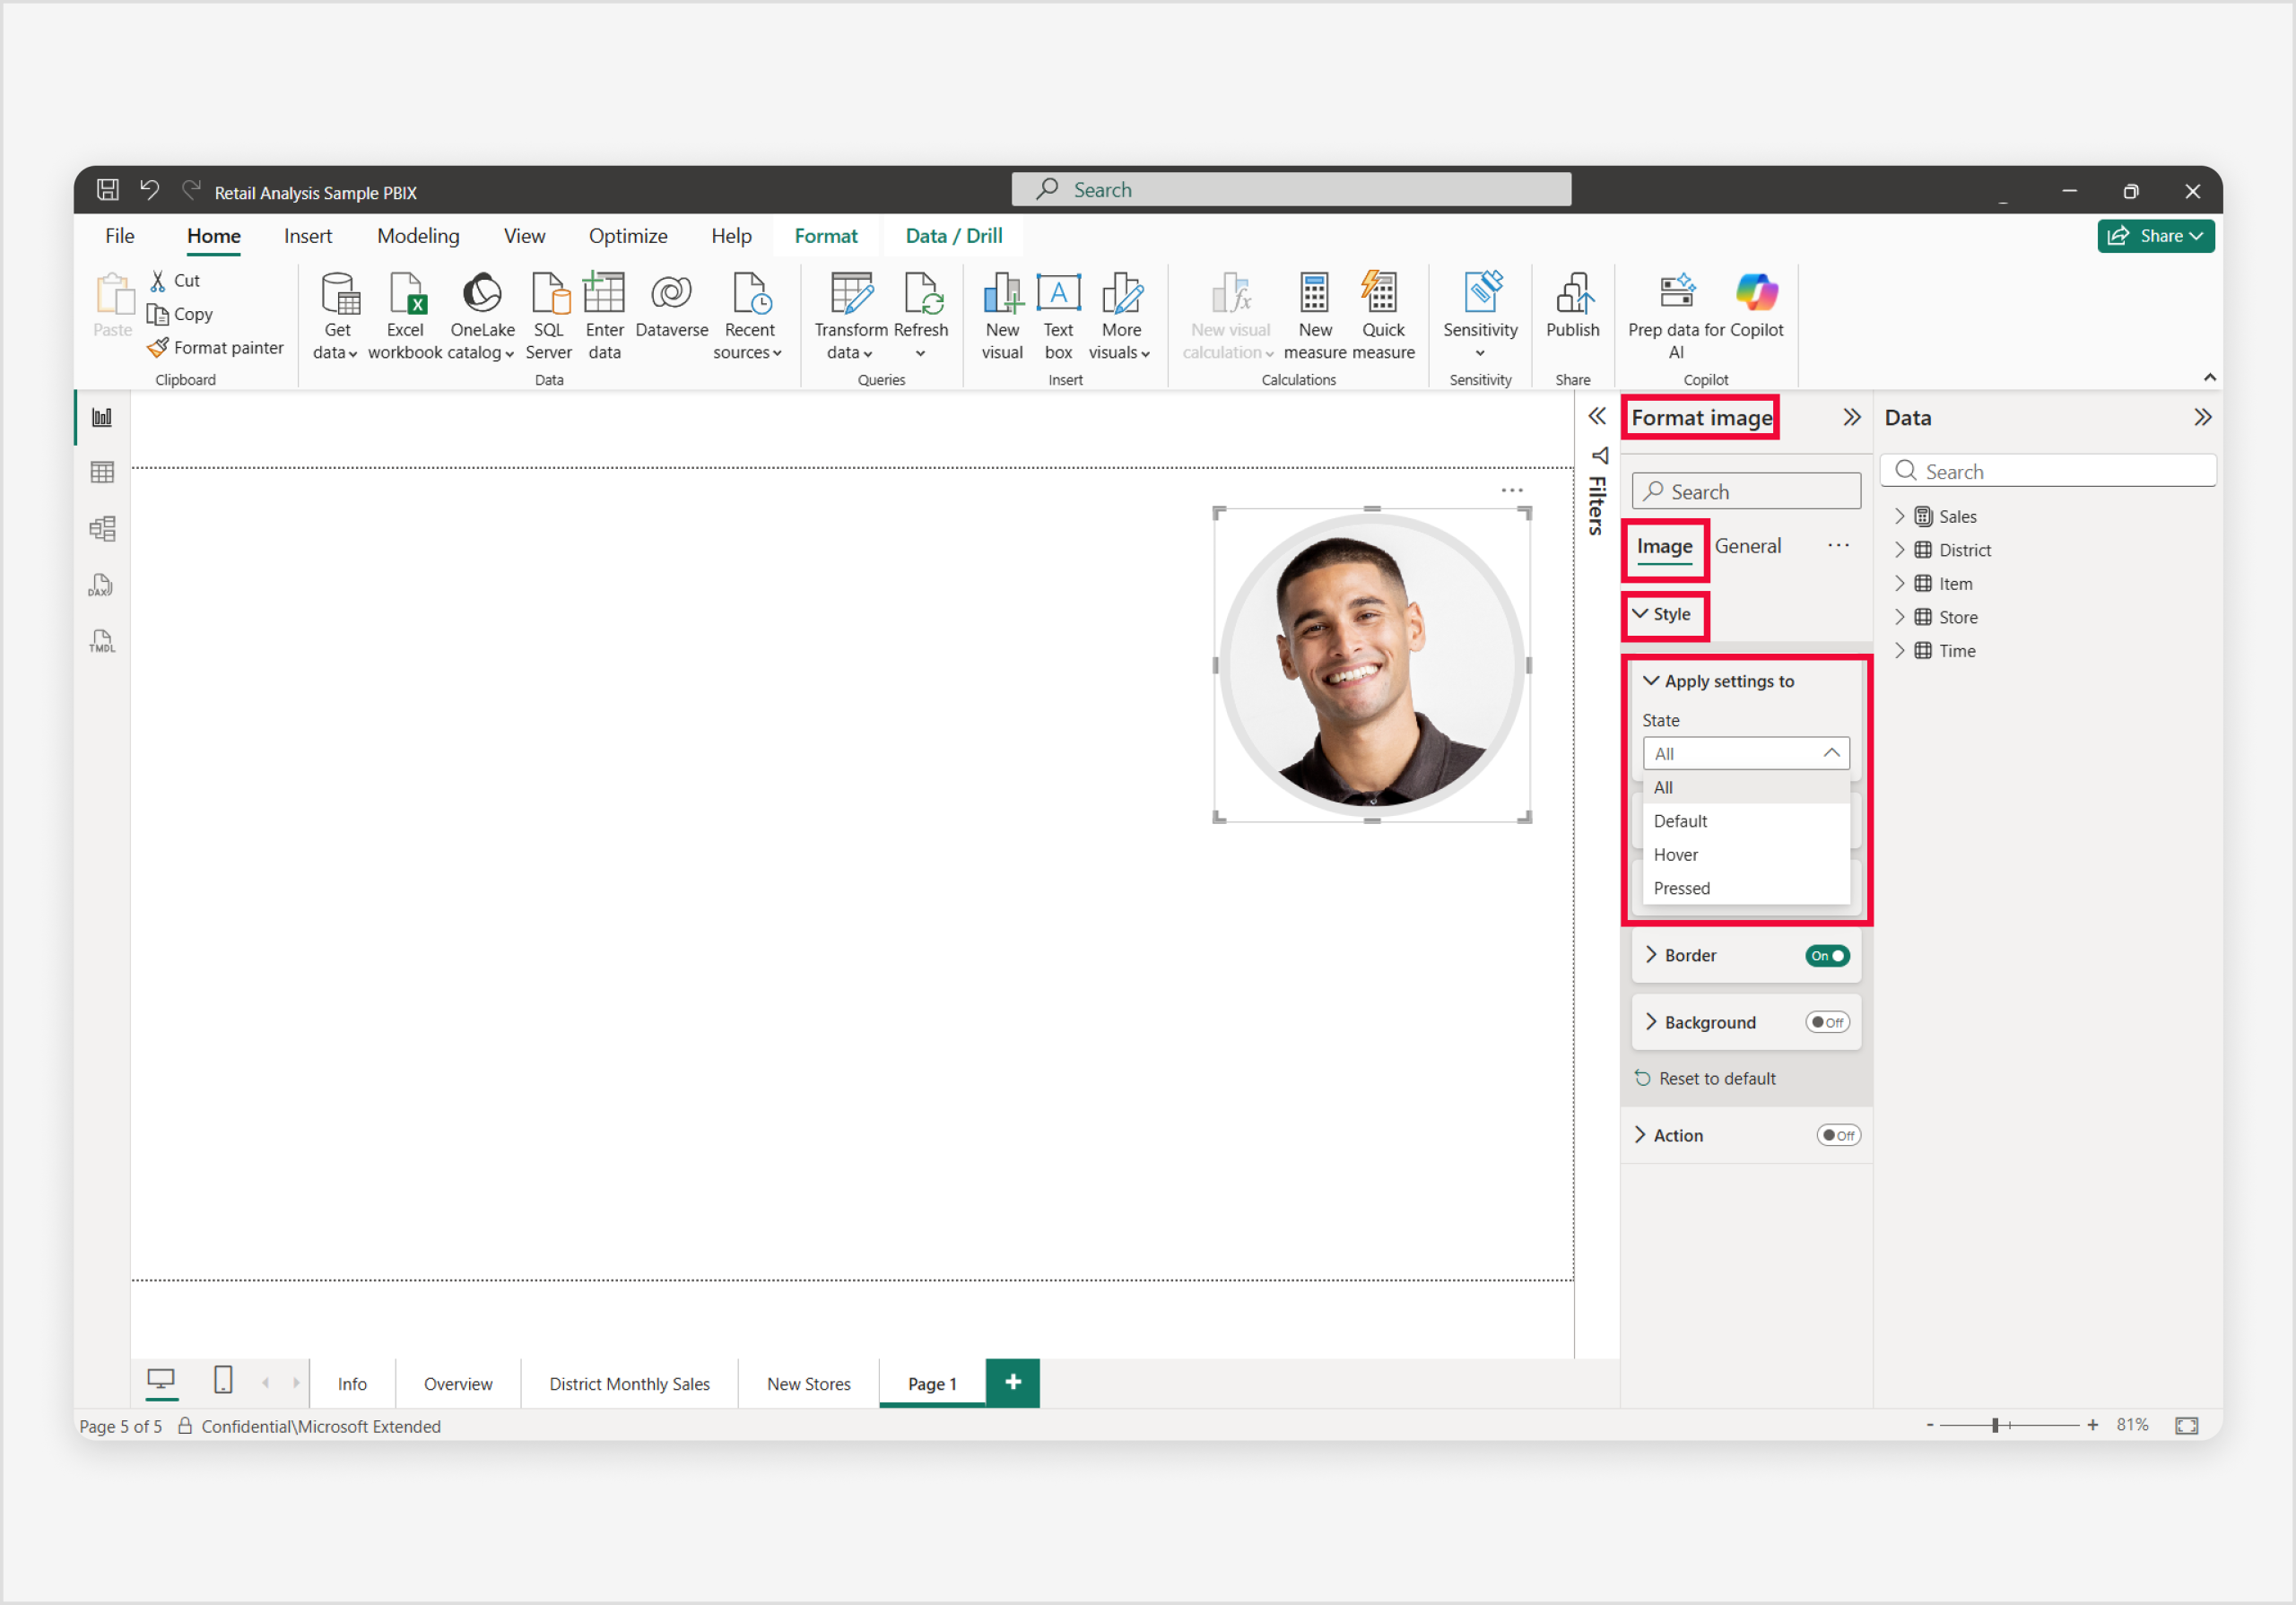The height and width of the screenshot is (1605, 2296).
Task: Switch to the District Monthly Sales page
Action: coord(629,1384)
